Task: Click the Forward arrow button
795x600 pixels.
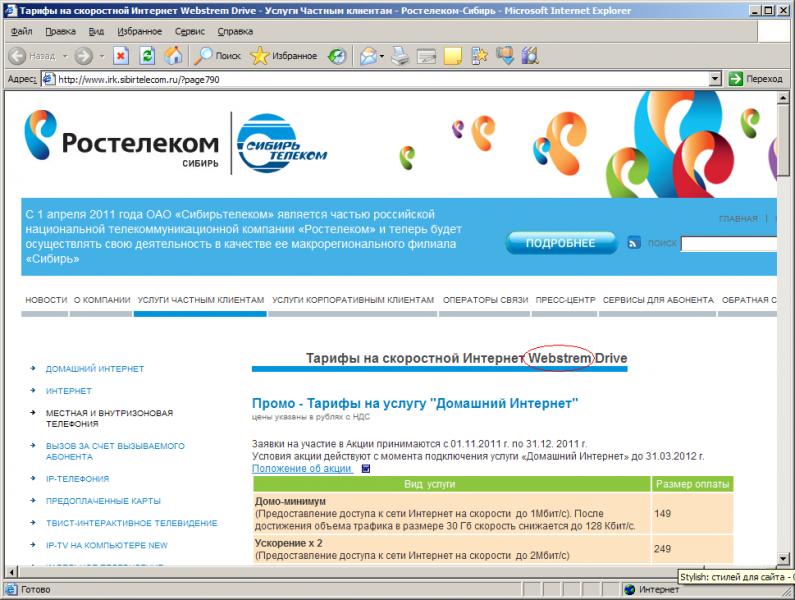Action: point(84,56)
